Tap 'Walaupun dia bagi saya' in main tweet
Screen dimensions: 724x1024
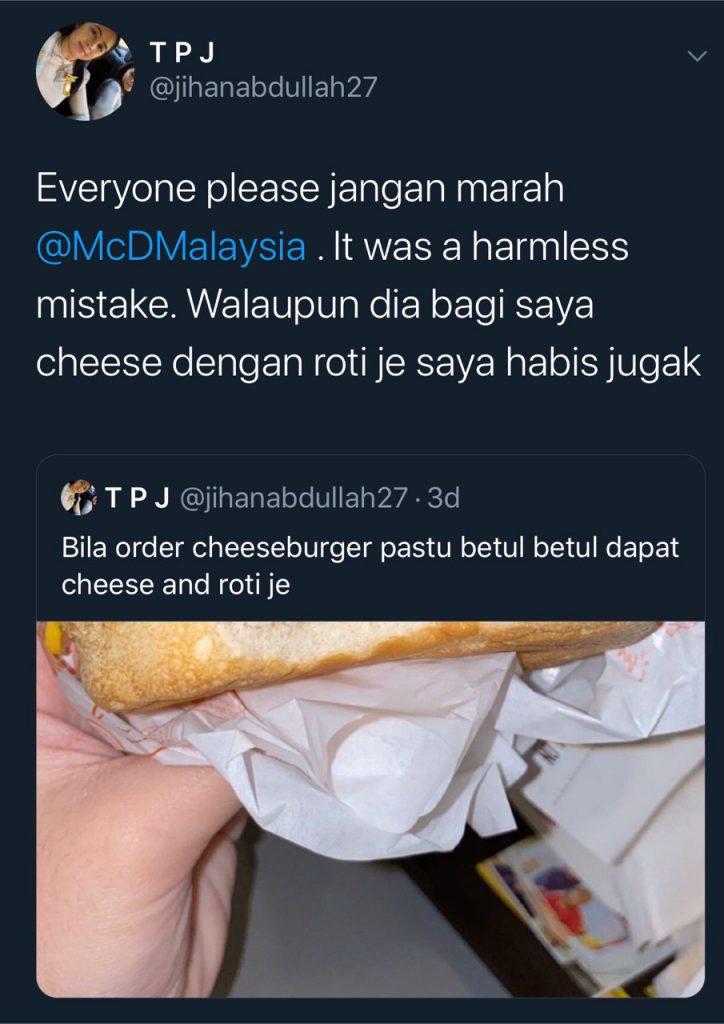[x=391, y=307]
